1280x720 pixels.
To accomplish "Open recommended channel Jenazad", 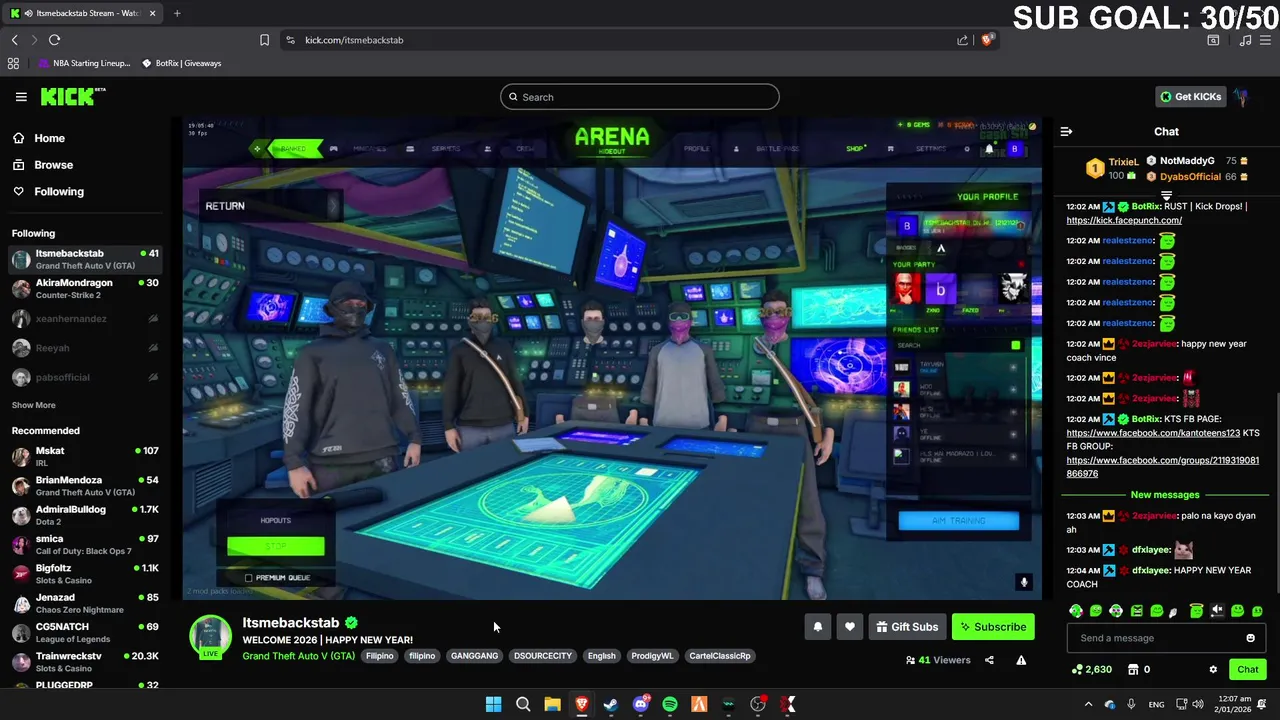I will (85, 603).
